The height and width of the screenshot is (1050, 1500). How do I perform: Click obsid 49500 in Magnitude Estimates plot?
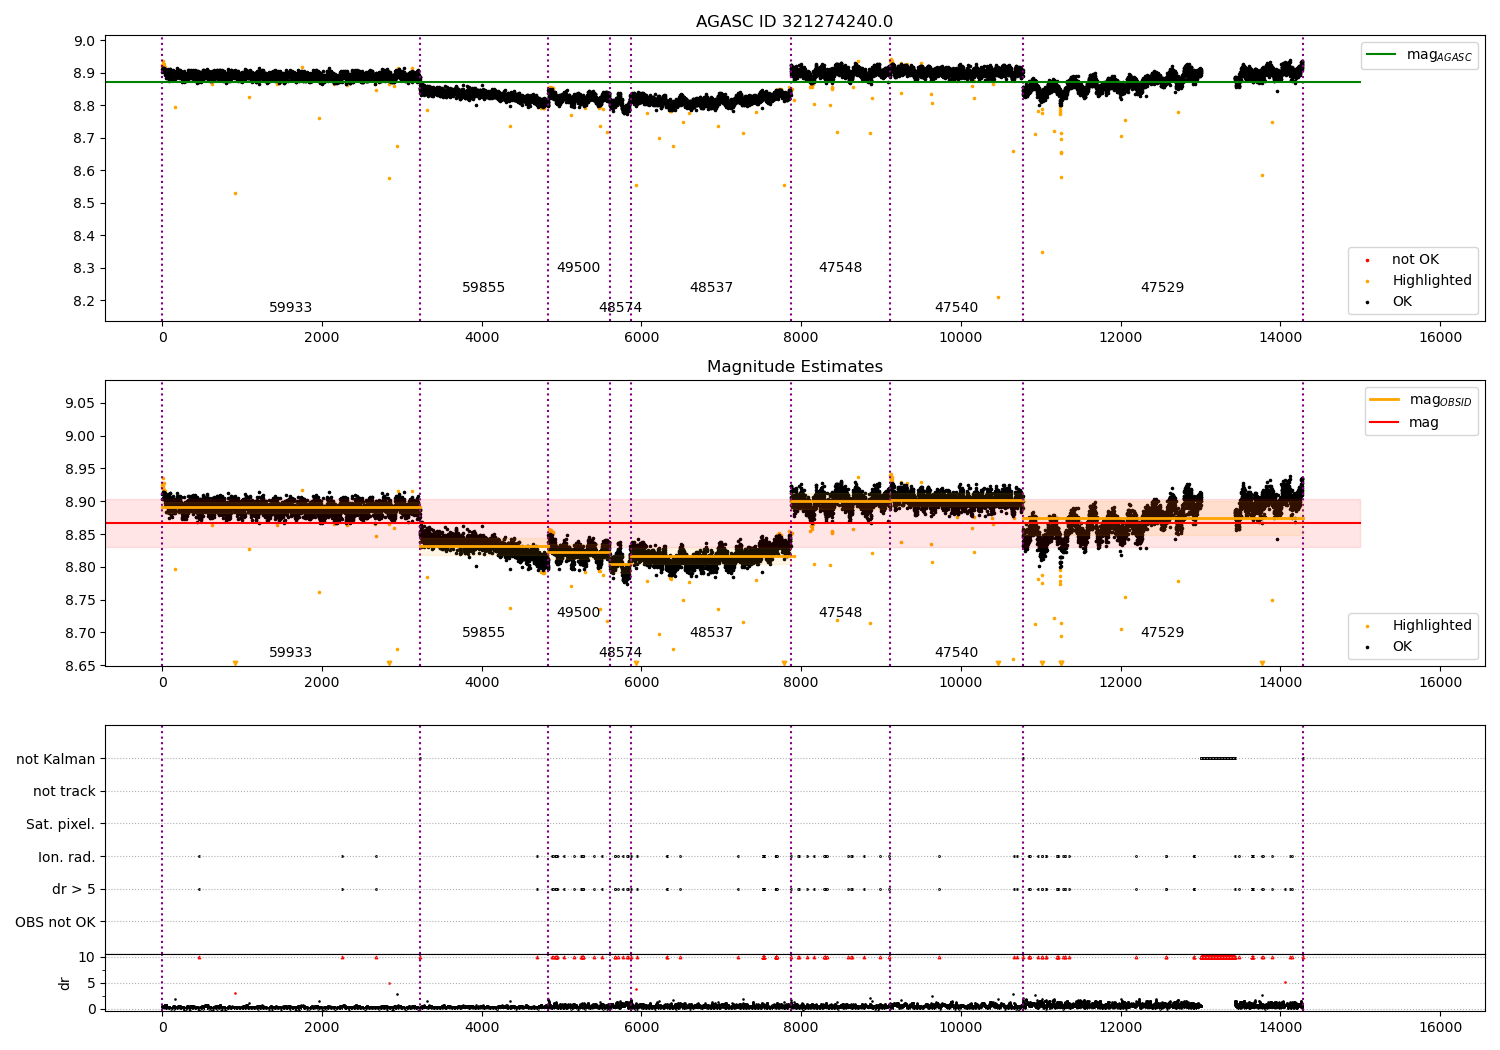(x=578, y=613)
